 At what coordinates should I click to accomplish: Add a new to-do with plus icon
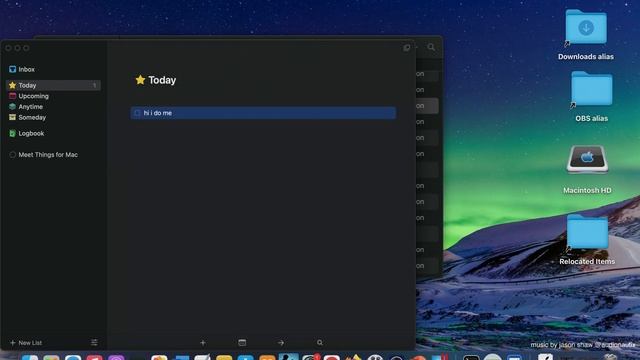tap(203, 343)
